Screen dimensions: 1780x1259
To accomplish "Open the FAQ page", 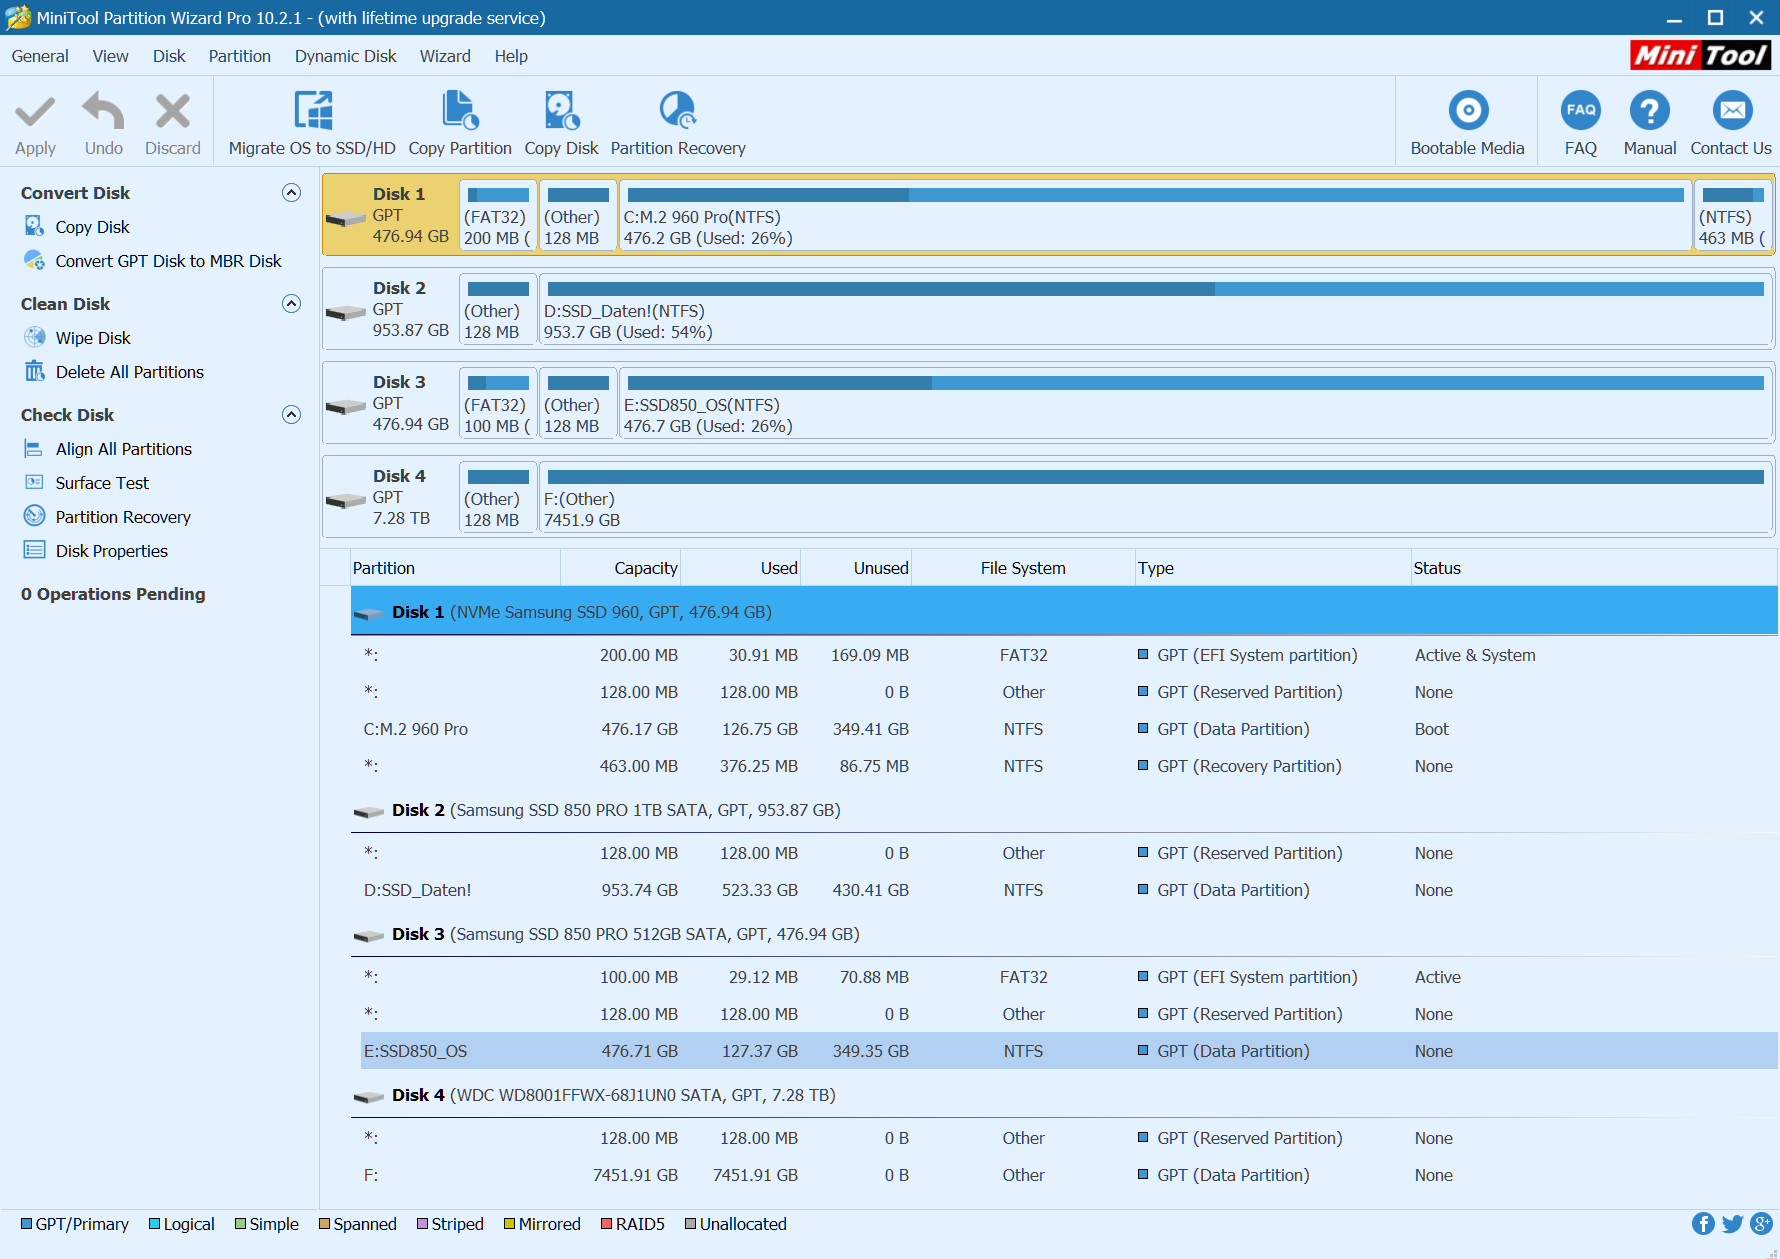I will pyautogui.click(x=1581, y=124).
